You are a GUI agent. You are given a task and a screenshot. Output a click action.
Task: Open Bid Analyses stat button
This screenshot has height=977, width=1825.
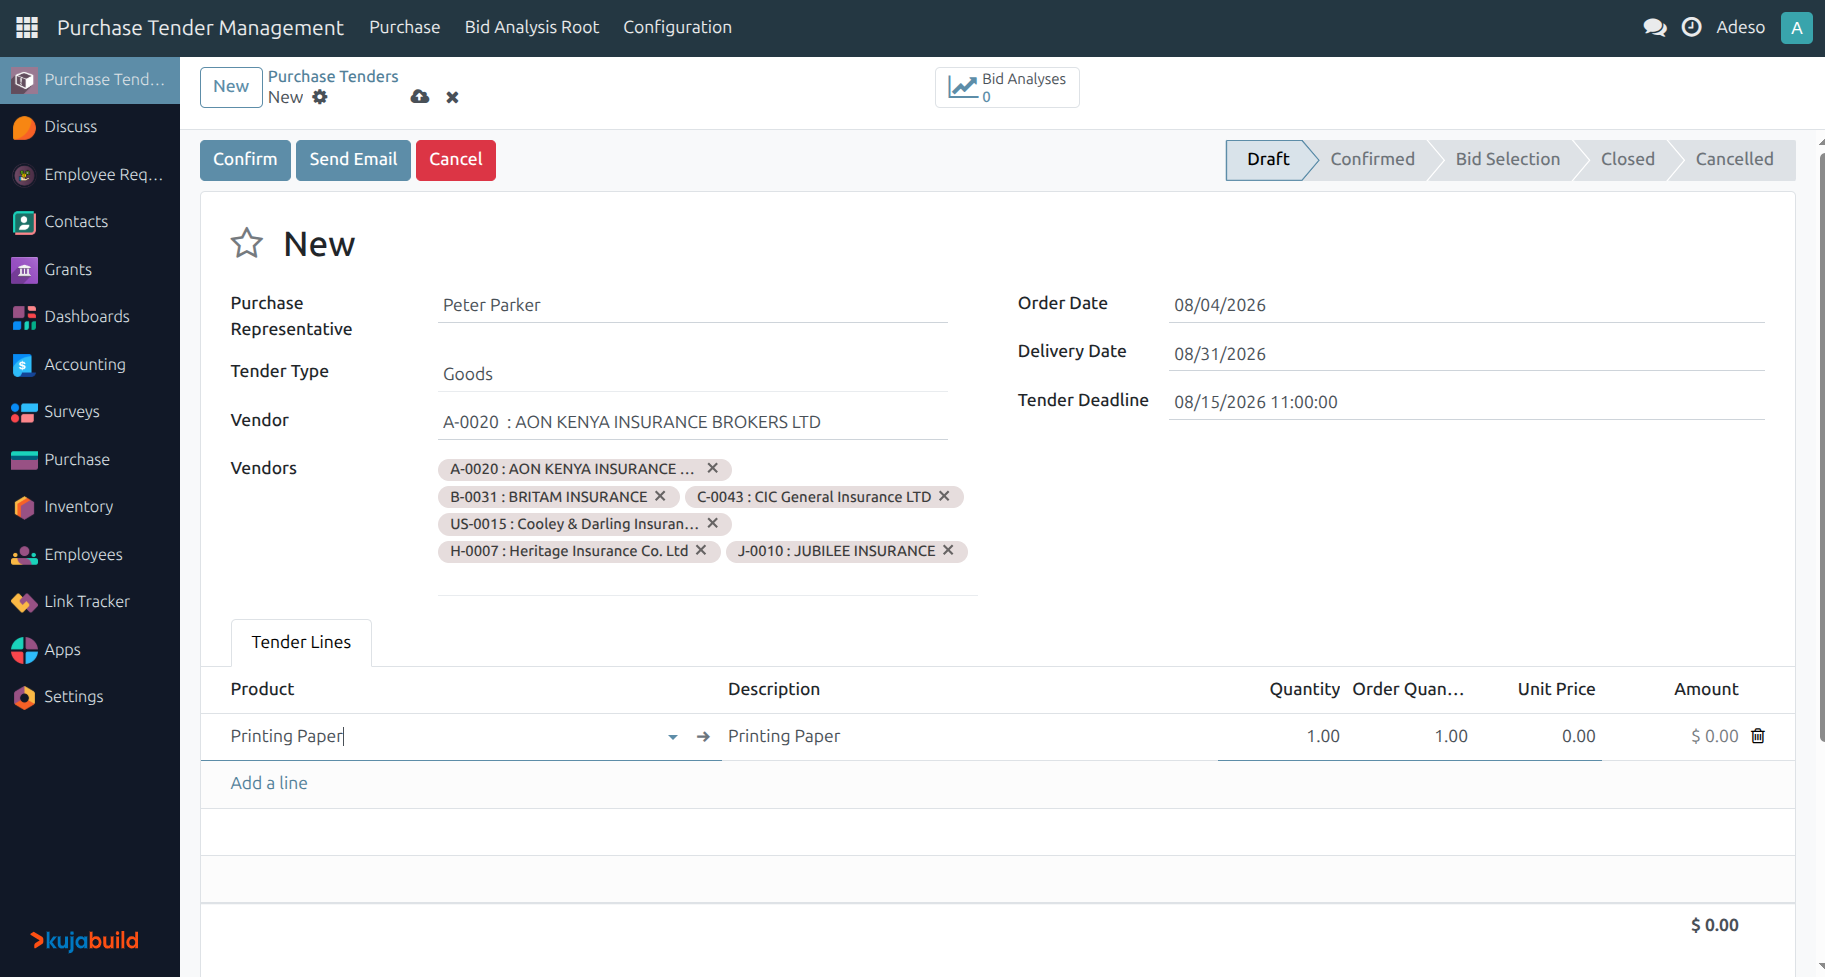(x=1007, y=87)
